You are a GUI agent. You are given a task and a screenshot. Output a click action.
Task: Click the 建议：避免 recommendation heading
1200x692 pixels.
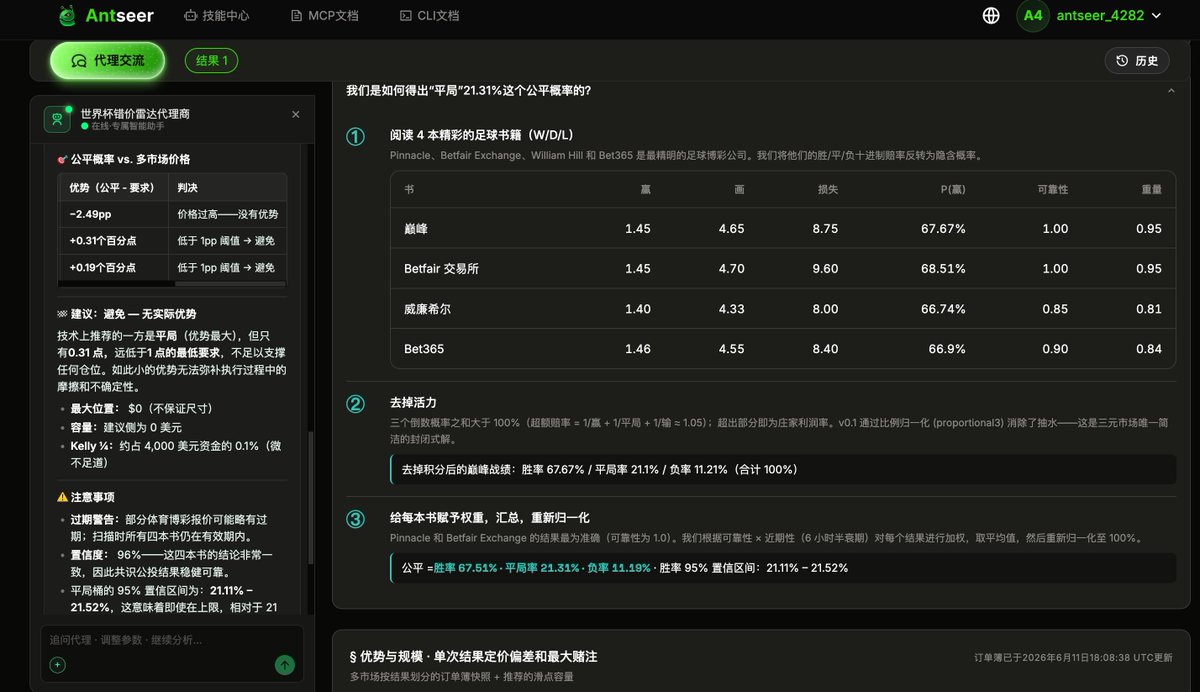(127, 314)
